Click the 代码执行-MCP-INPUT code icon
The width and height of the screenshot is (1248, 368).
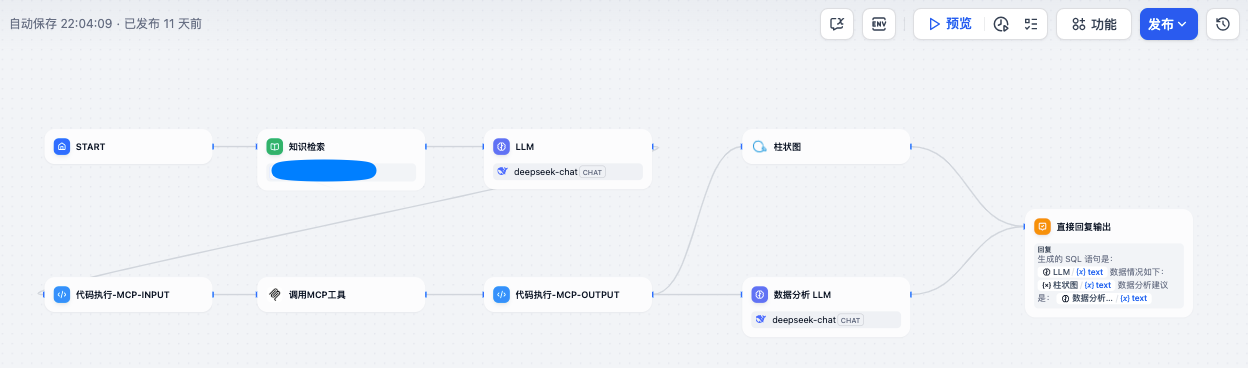(62, 294)
